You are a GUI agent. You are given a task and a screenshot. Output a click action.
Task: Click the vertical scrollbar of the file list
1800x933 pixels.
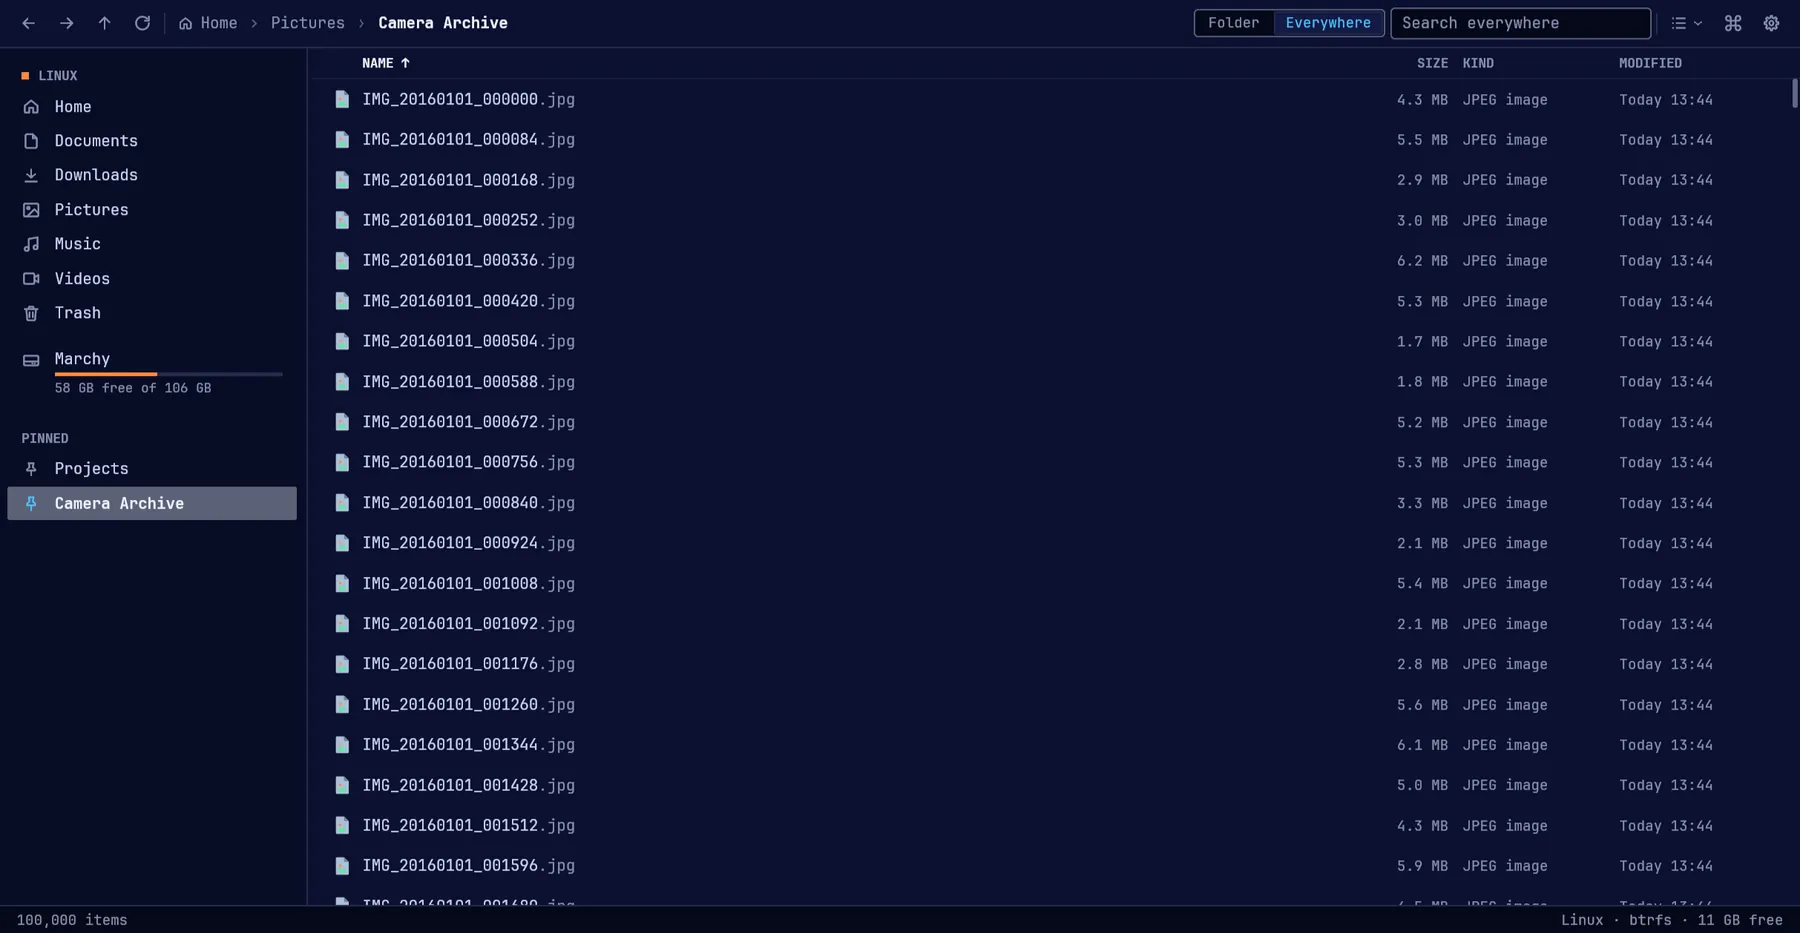coord(1794,93)
